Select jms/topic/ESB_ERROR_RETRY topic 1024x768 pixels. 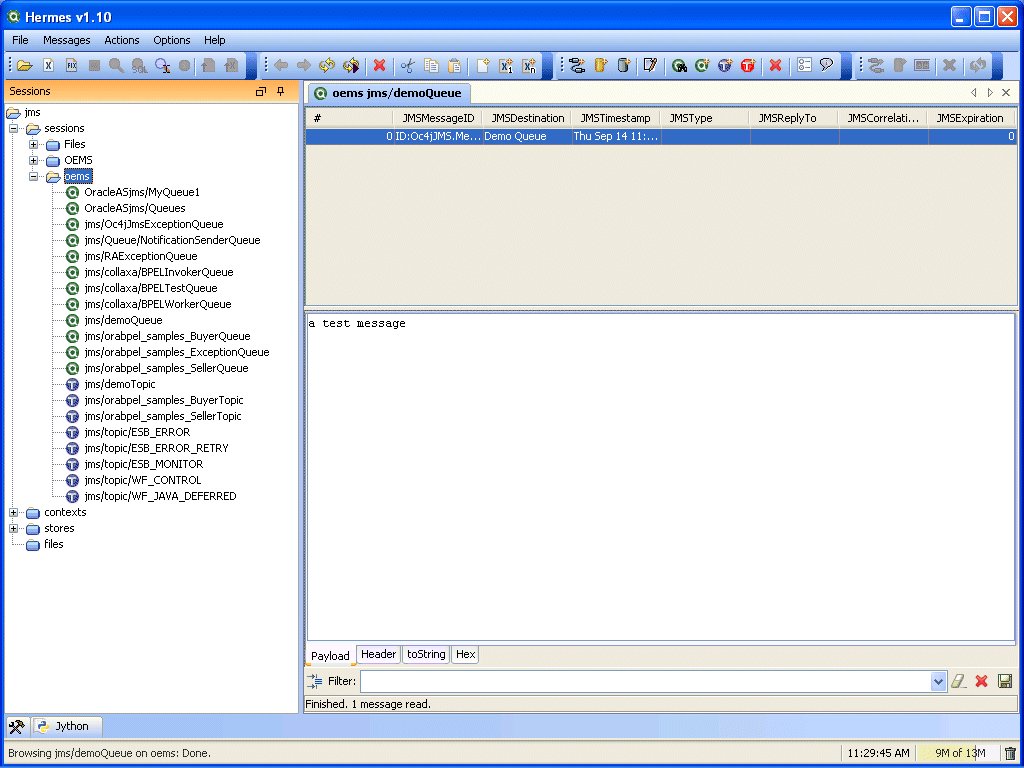click(156, 448)
